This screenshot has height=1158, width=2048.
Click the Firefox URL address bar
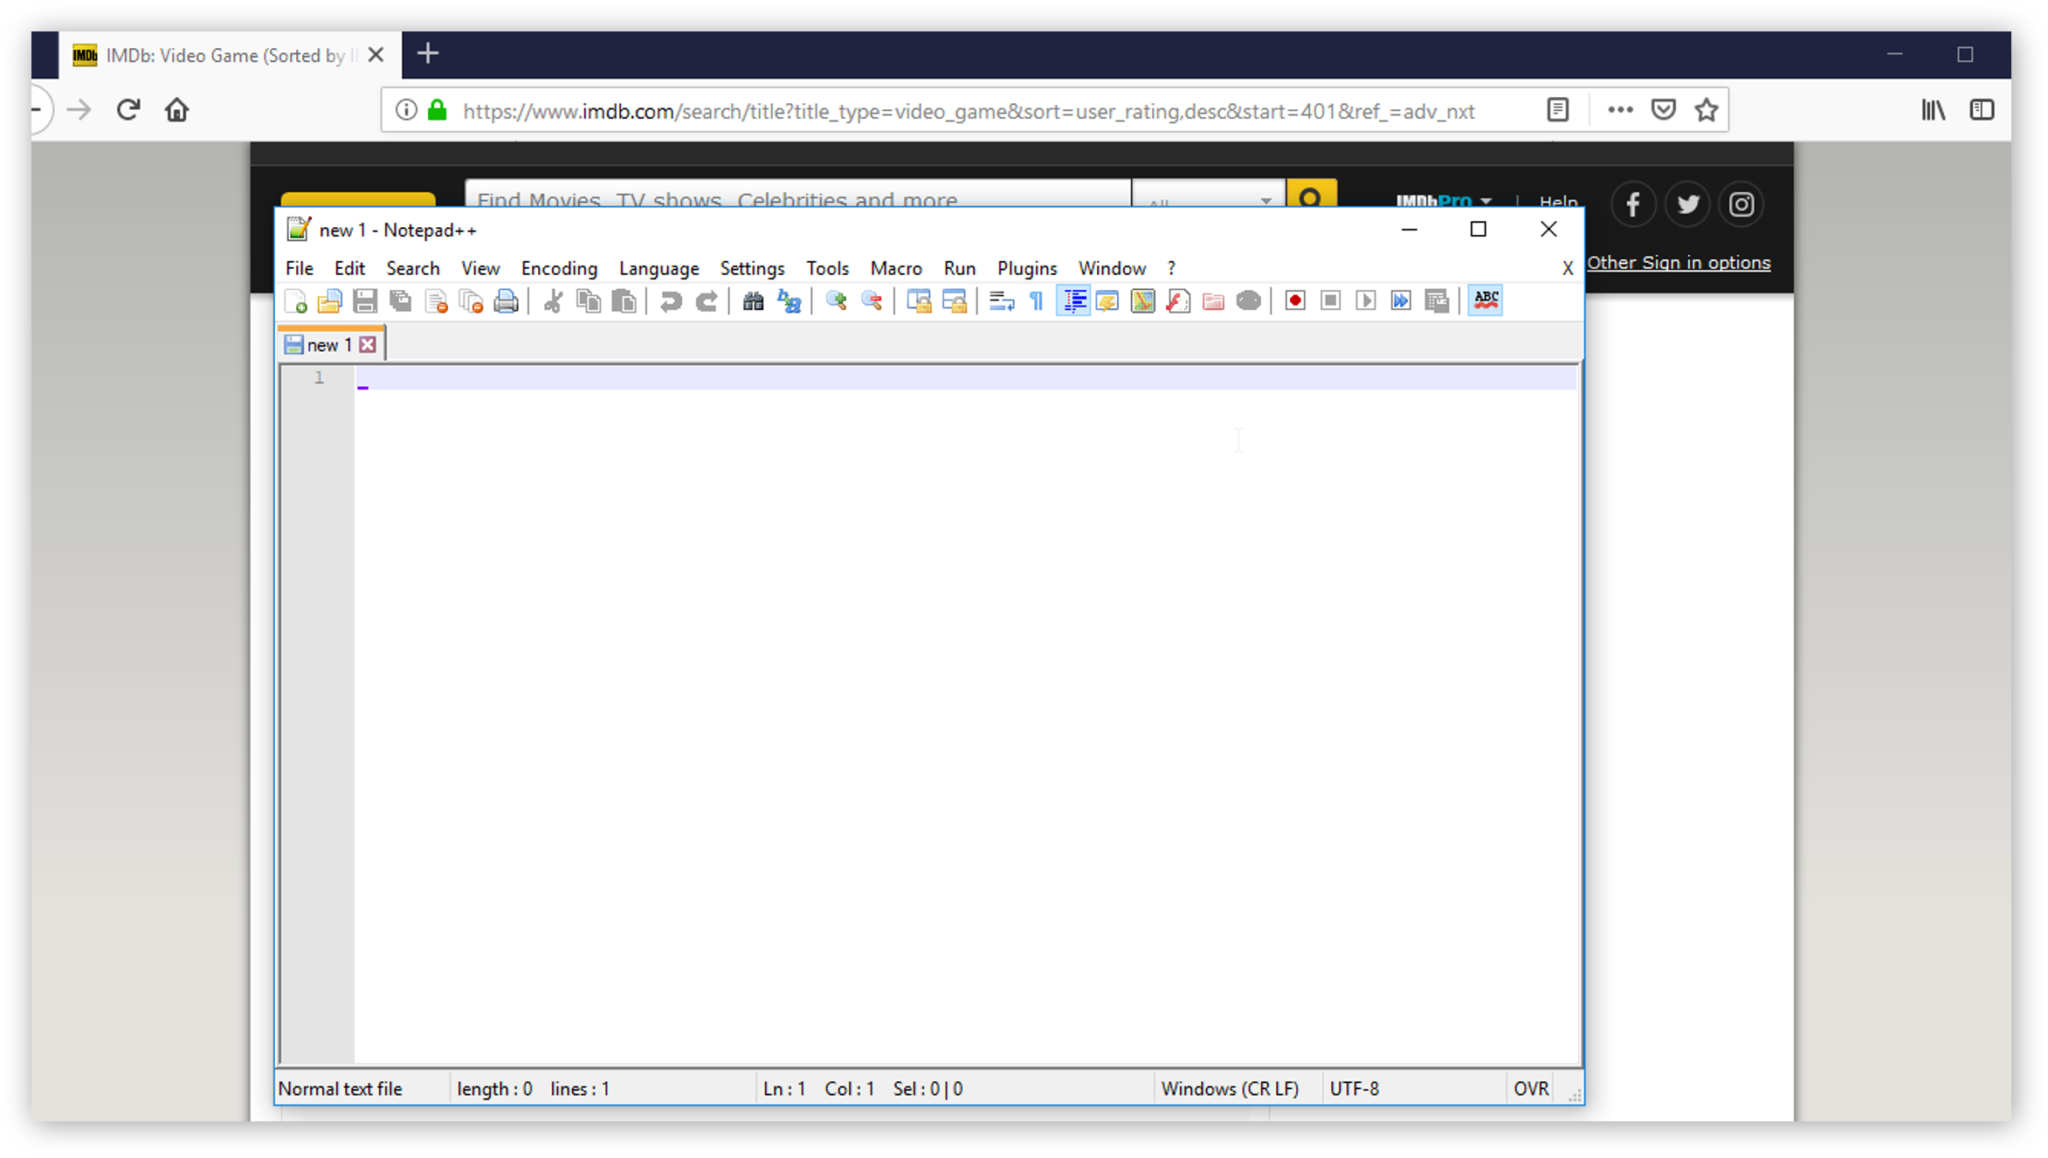point(968,111)
